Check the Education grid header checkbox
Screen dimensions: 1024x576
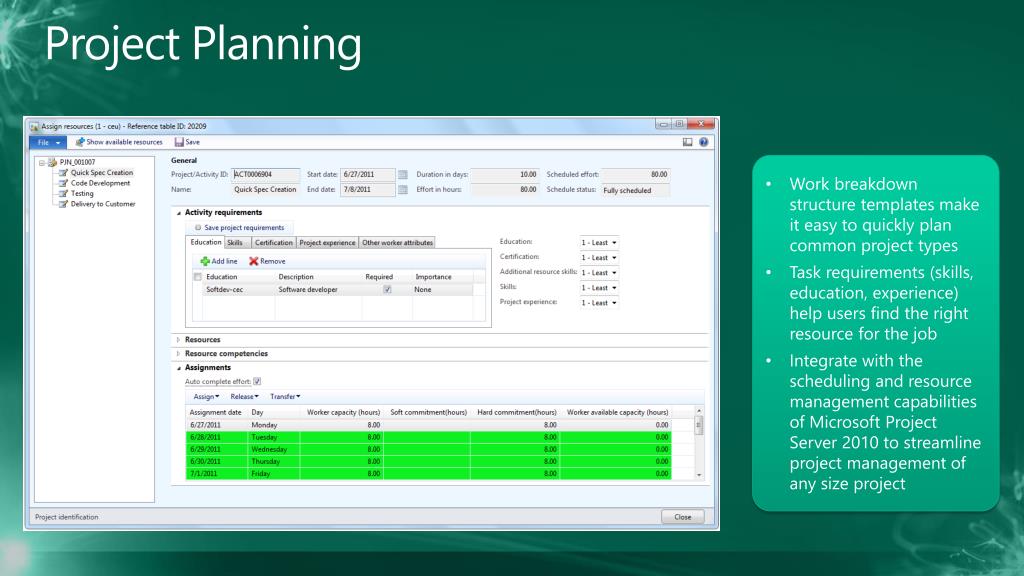[198, 277]
